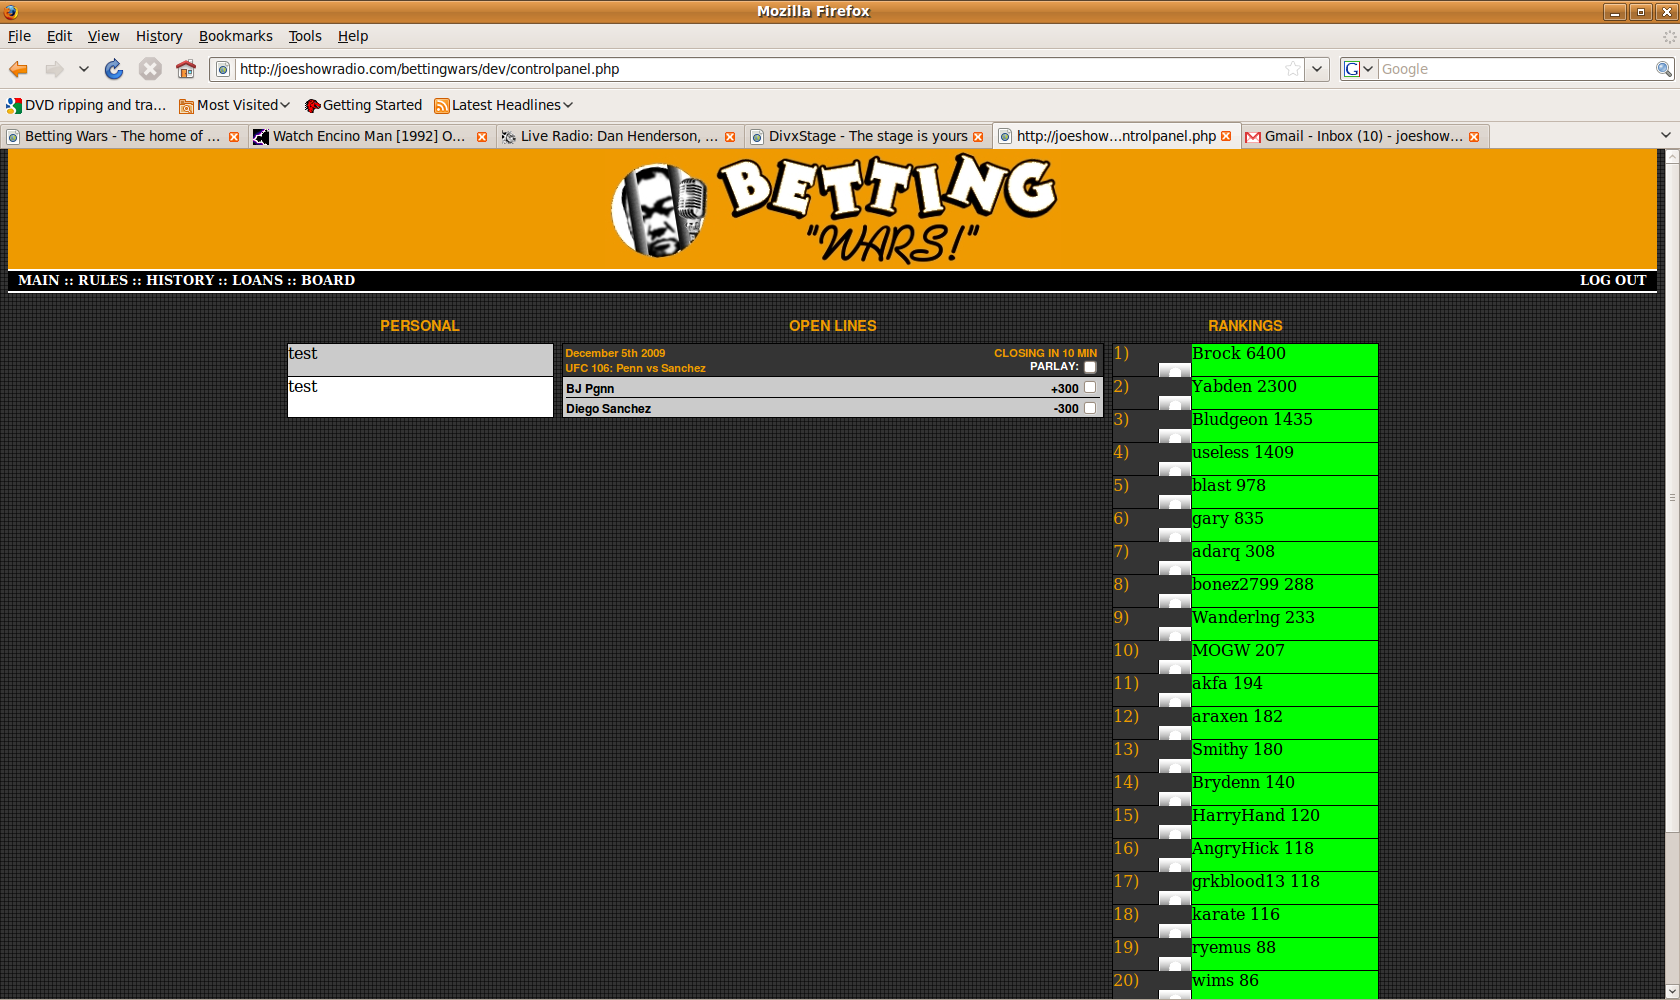Click the Betting Wars logo banner
This screenshot has width=1680, height=1000.
tap(833, 208)
